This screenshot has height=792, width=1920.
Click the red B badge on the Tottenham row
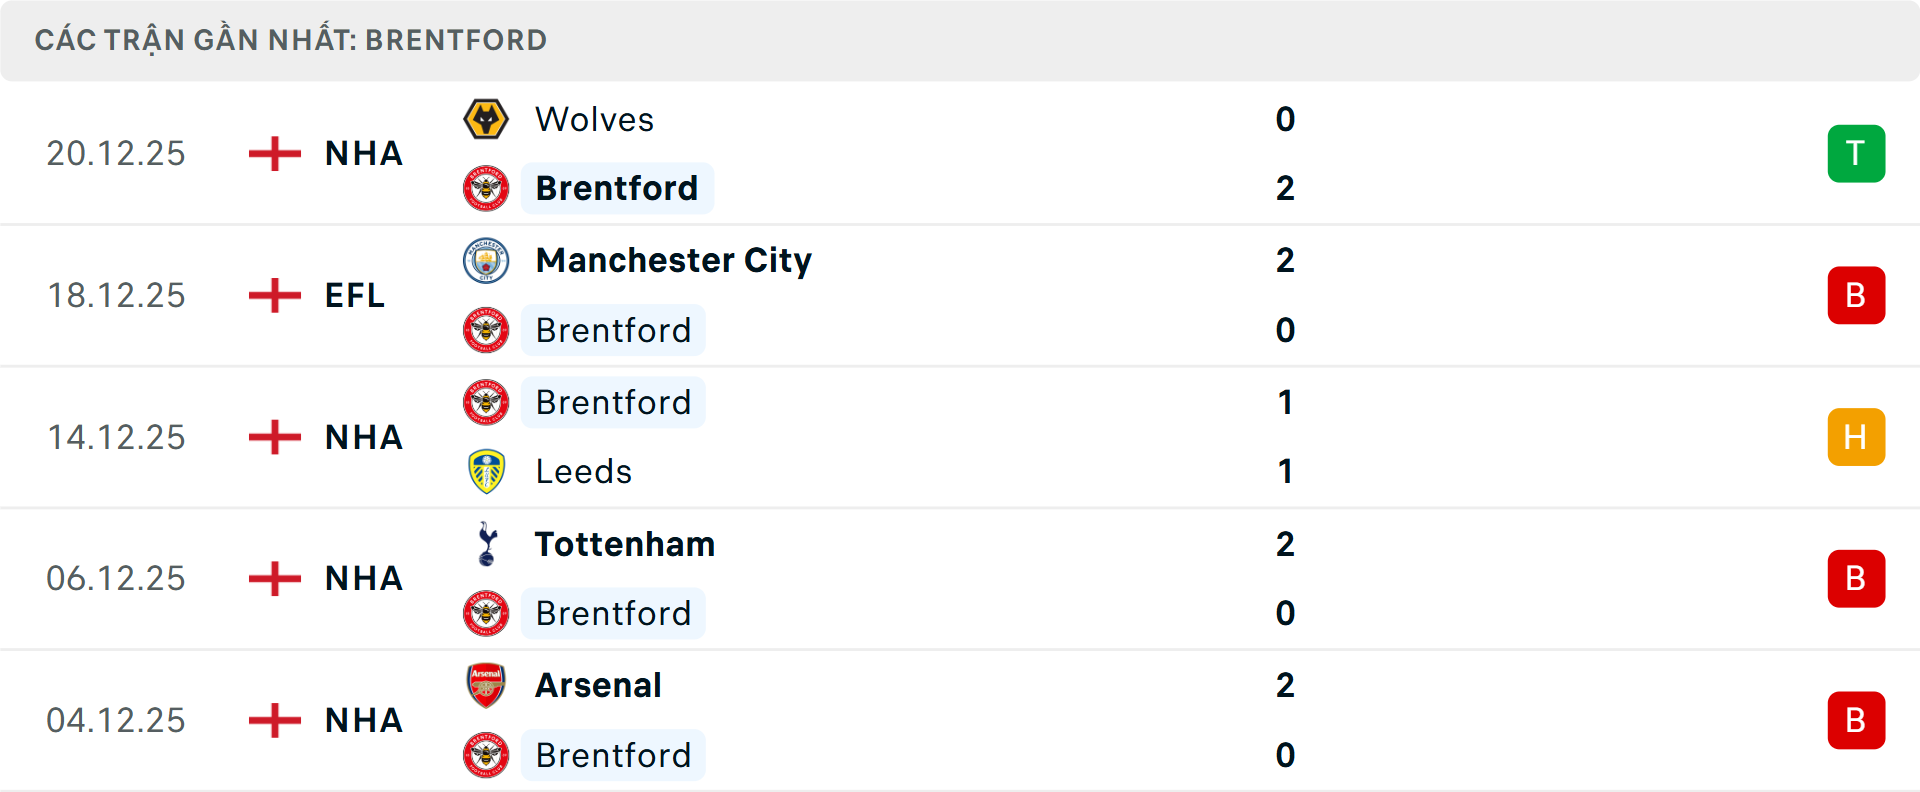point(1856,579)
